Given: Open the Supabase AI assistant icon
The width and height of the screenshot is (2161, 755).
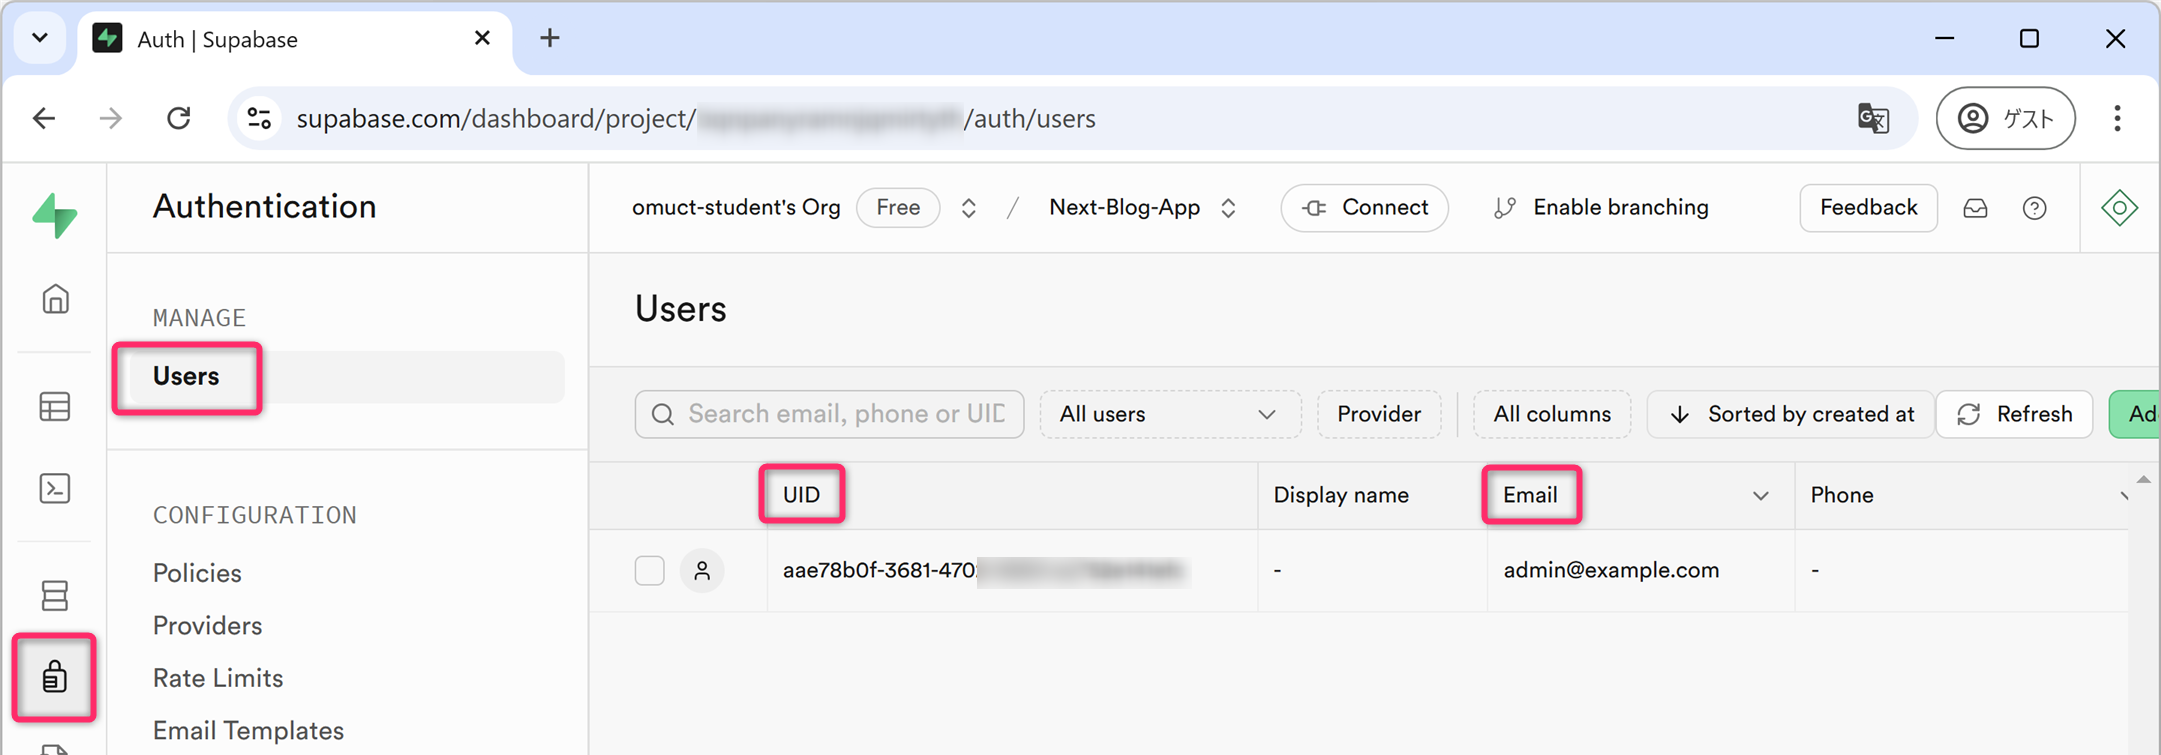Looking at the screenshot, I should point(2119,208).
